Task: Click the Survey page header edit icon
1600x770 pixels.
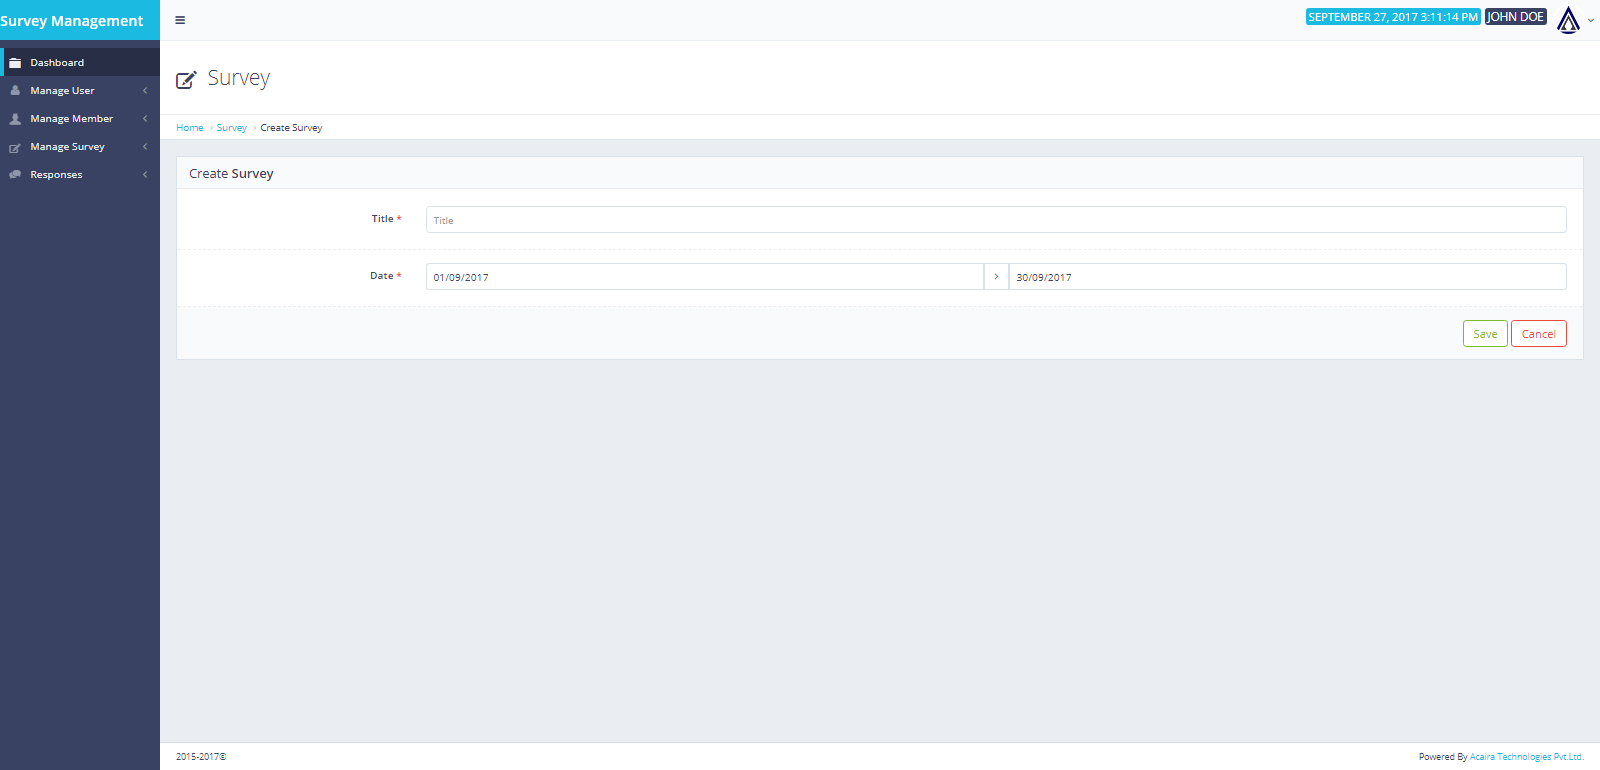Action: [186, 80]
